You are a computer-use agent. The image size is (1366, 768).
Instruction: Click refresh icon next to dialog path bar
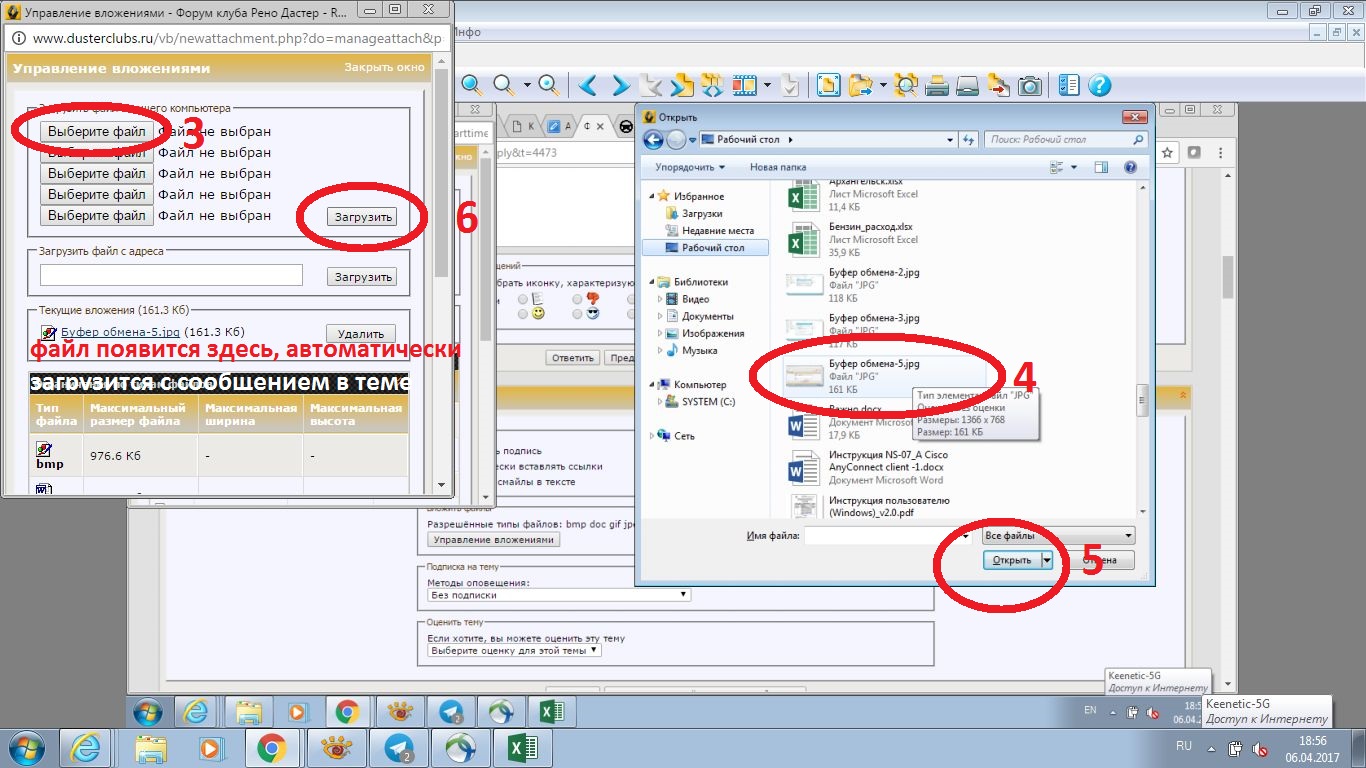(x=968, y=140)
